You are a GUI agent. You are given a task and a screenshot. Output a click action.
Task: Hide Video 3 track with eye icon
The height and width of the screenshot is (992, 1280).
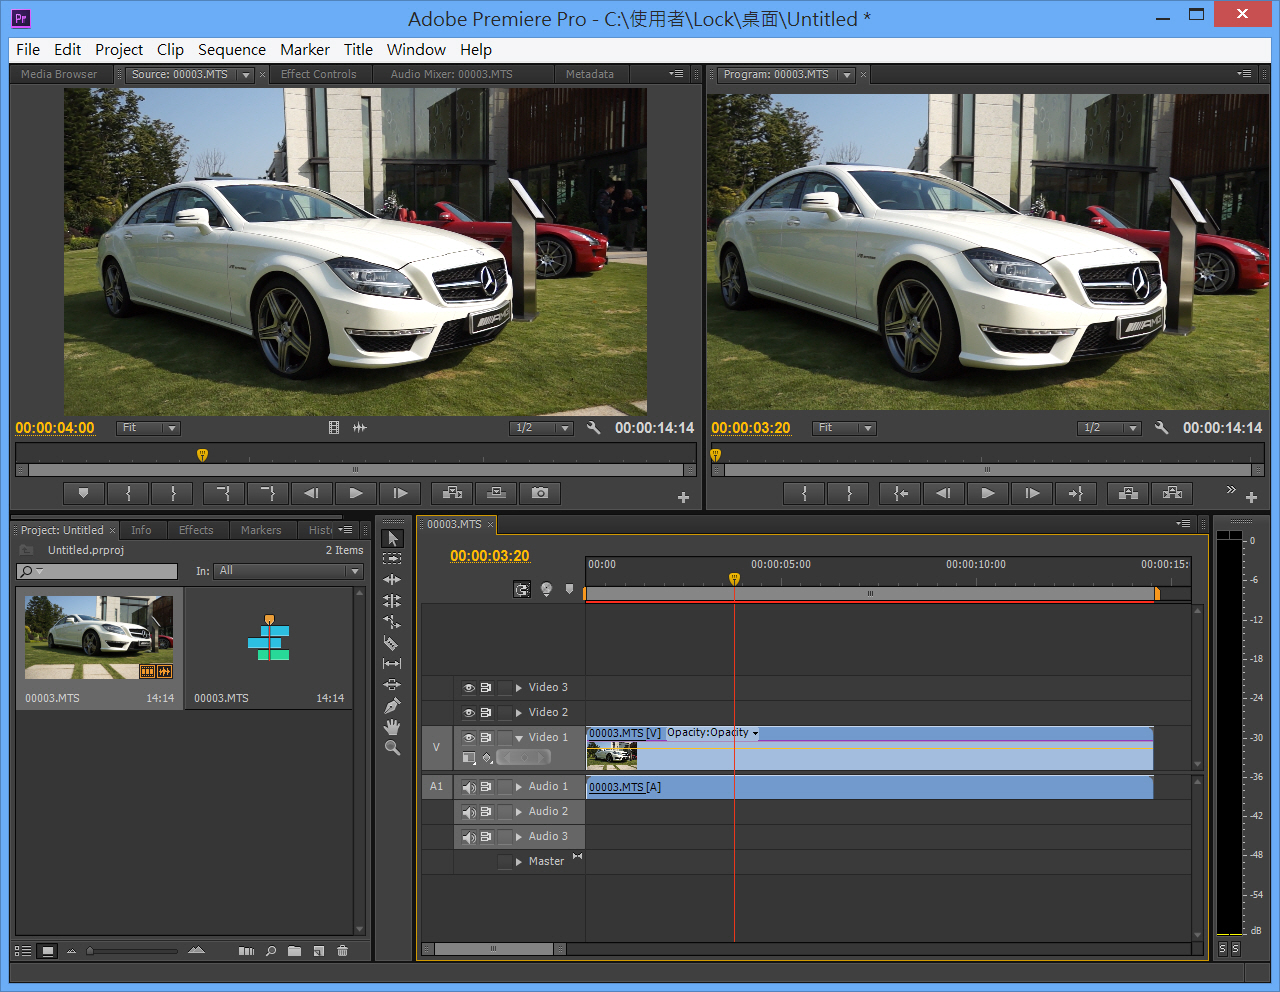(469, 688)
